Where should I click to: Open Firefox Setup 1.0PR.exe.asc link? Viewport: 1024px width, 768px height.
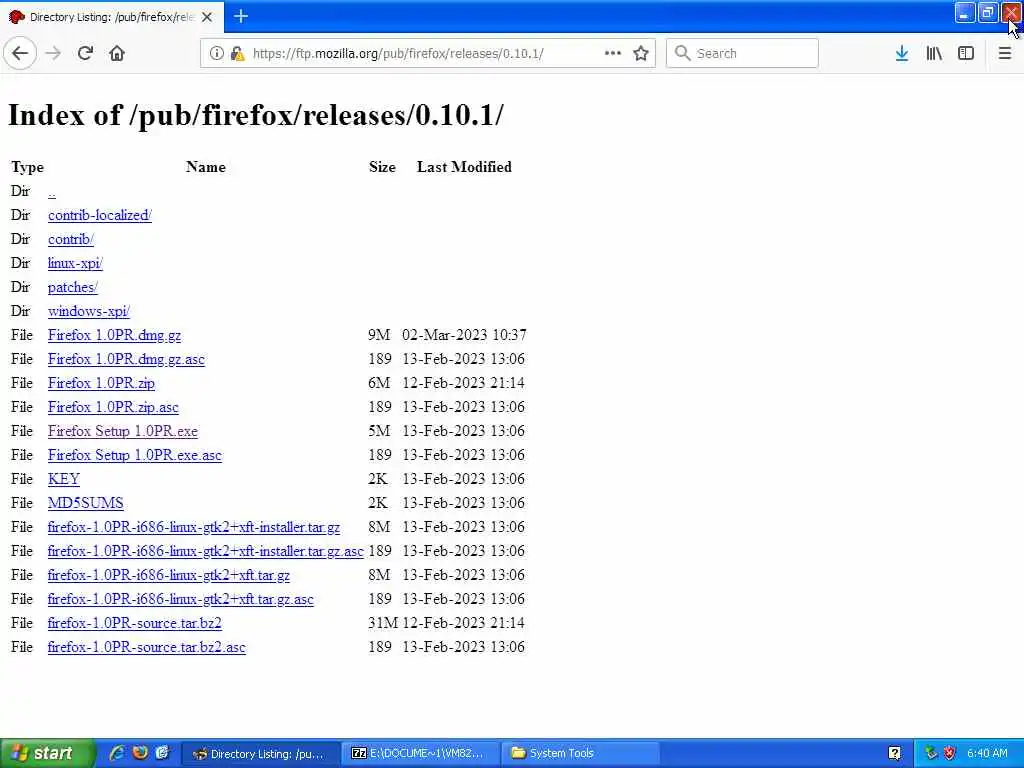(x=135, y=455)
